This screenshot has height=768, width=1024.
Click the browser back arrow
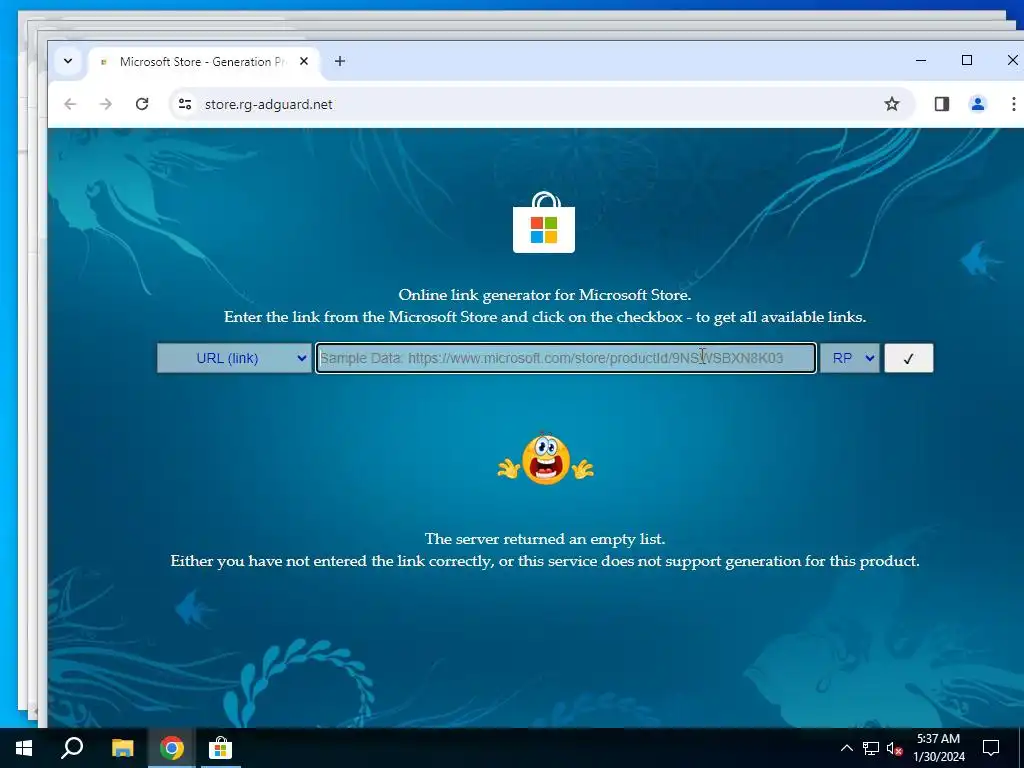point(71,104)
